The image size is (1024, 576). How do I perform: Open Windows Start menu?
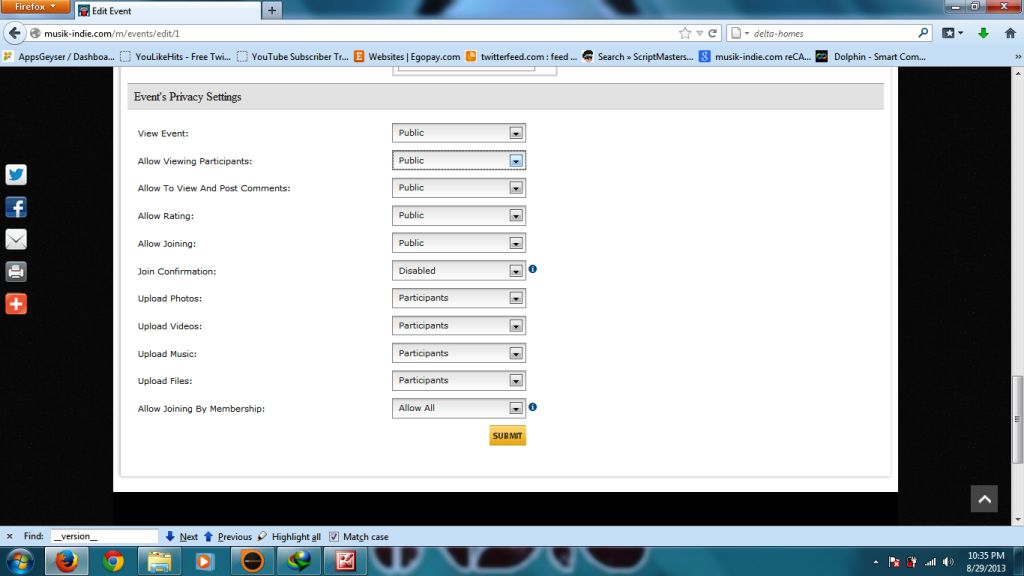(x=21, y=561)
